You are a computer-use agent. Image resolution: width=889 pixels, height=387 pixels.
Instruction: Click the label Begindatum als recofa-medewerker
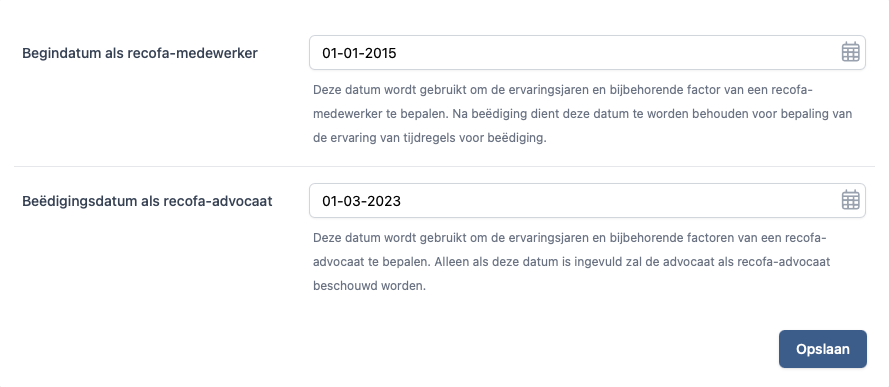point(140,53)
